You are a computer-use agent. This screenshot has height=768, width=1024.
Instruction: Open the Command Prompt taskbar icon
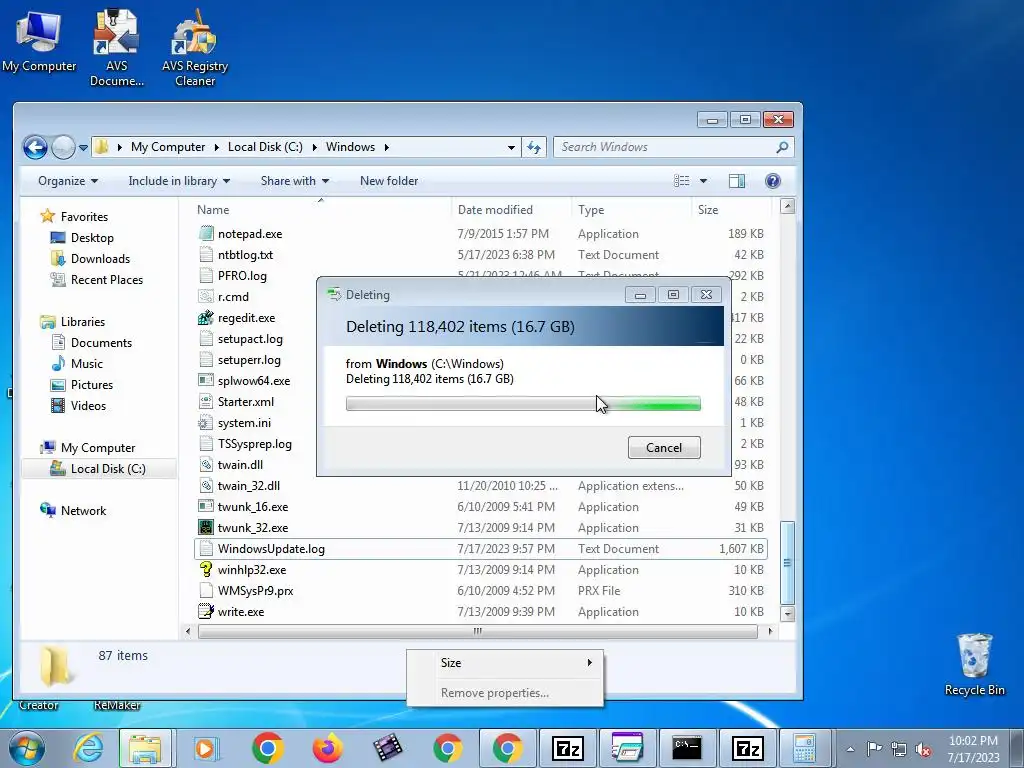click(687, 748)
